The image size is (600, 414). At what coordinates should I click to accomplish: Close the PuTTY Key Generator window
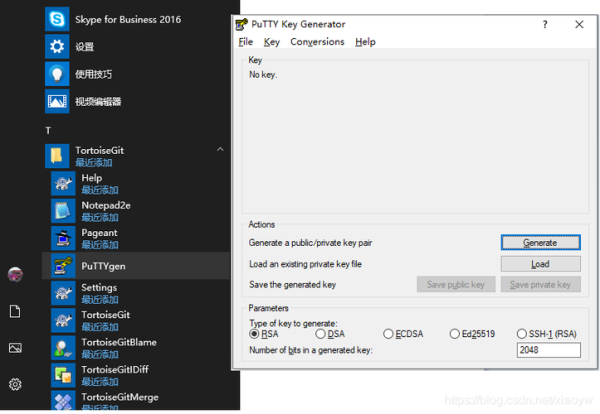579,24
